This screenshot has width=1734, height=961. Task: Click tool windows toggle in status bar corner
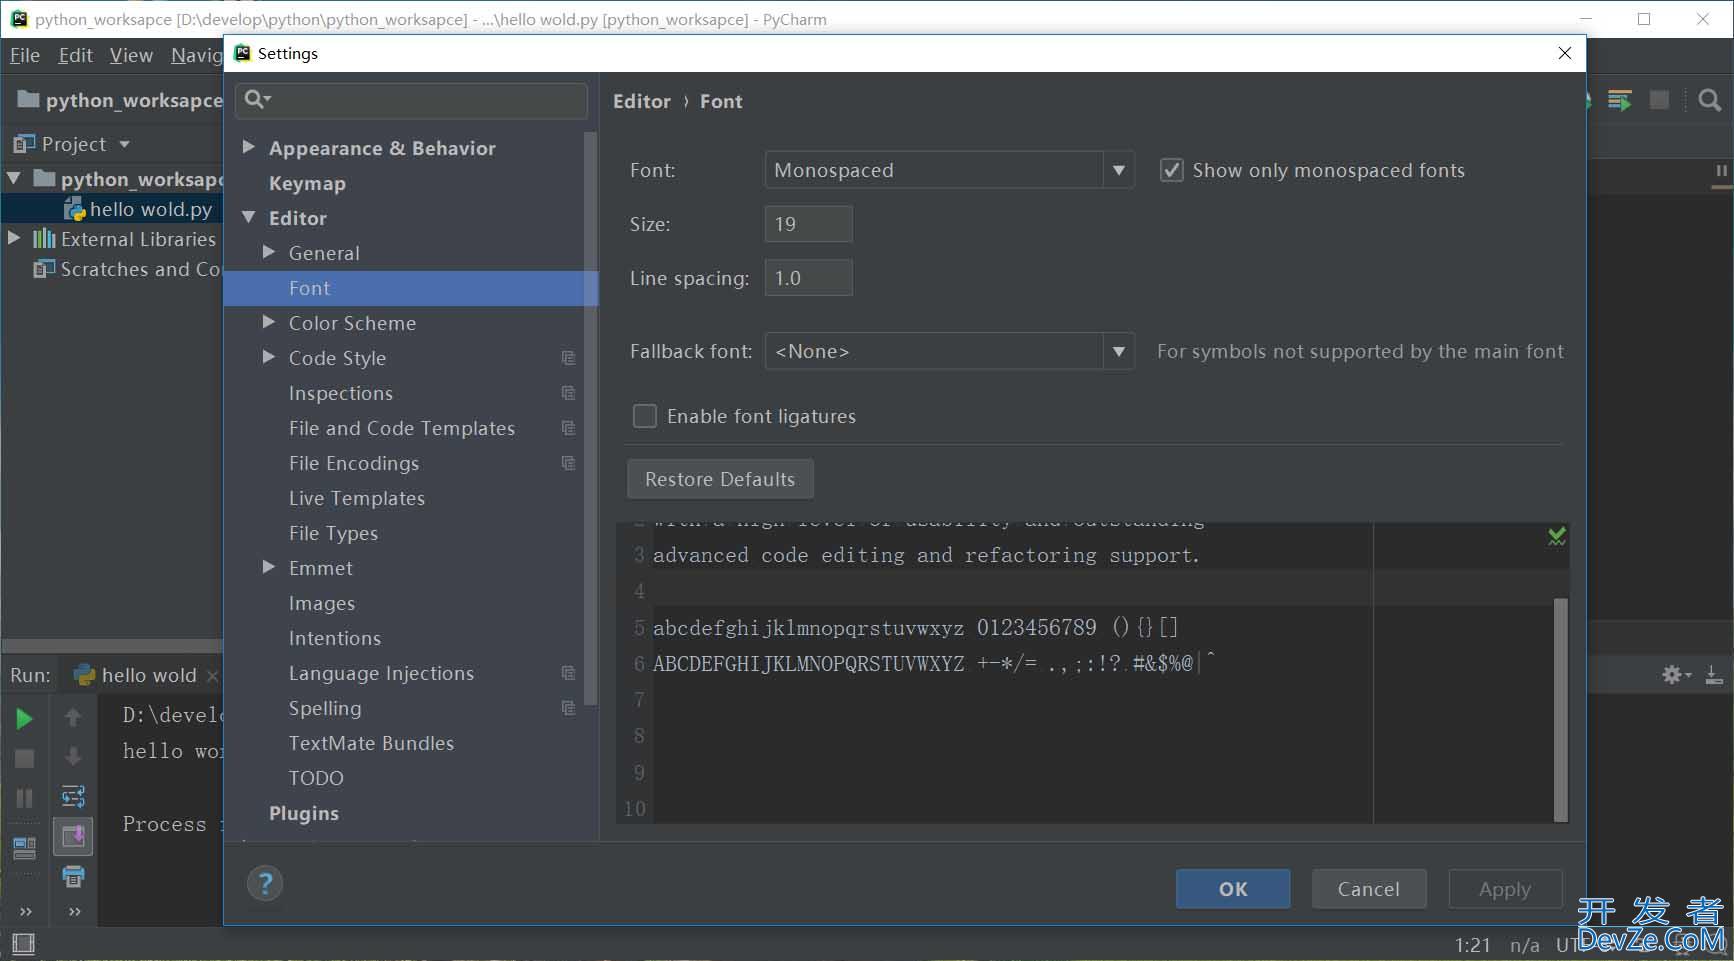pos(22,943)
